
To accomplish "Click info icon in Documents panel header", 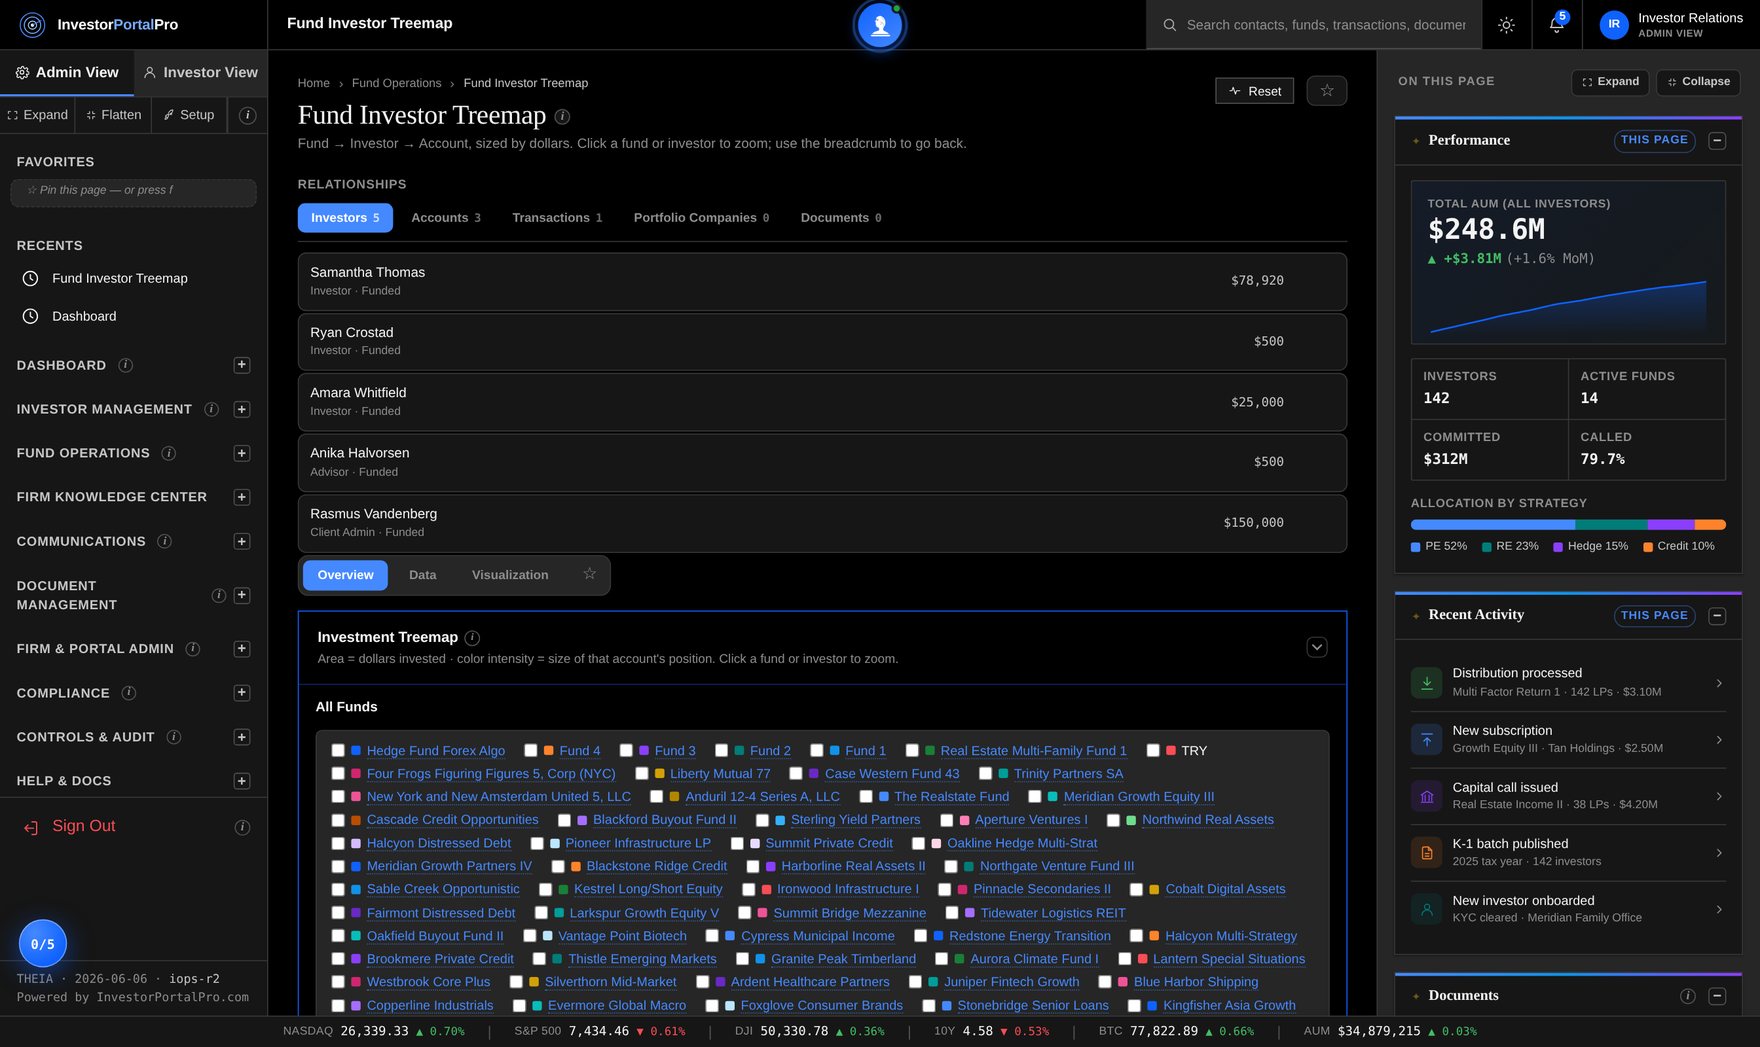I will click(x=1687, y=996).
